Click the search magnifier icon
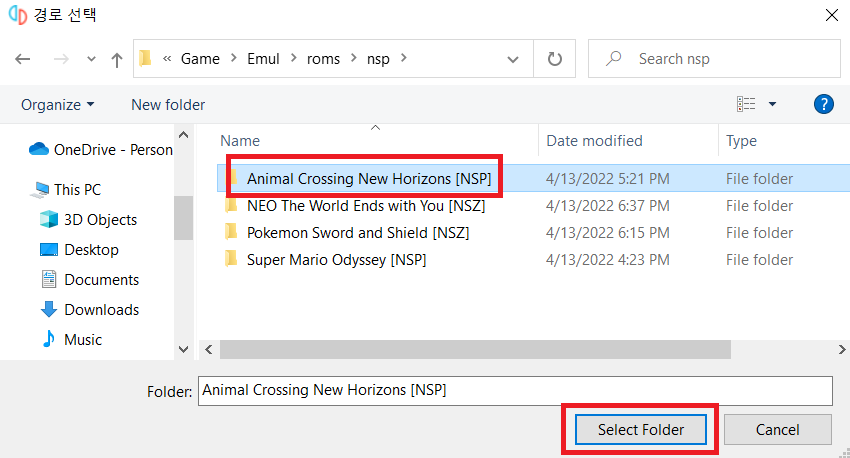Viewport: 850px width, 458px height. (614, 58)
